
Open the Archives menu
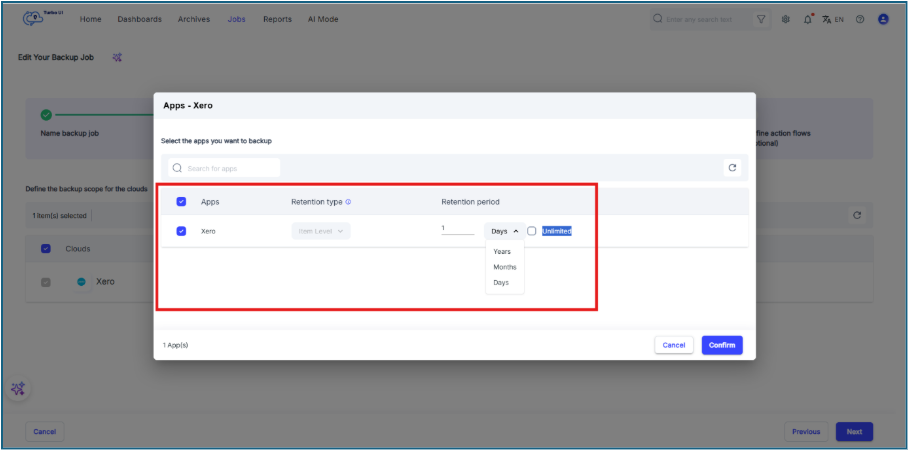click(194, 19)
